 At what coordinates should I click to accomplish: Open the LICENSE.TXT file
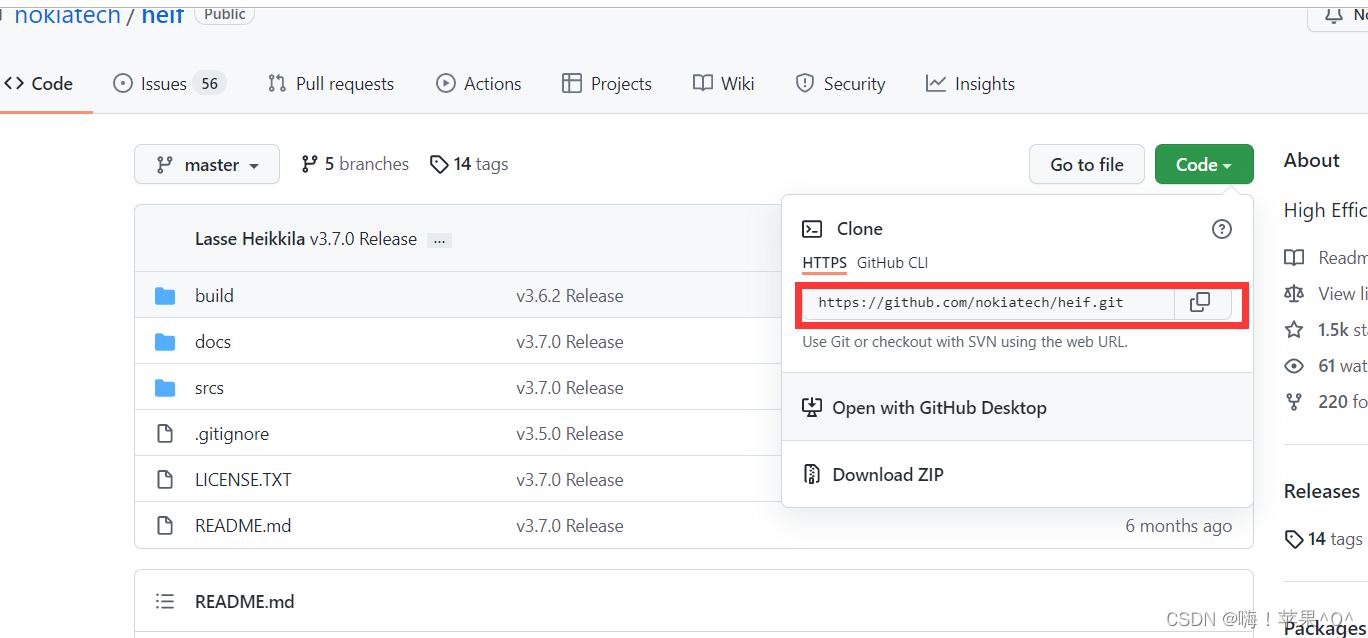(x=243, y=480)
